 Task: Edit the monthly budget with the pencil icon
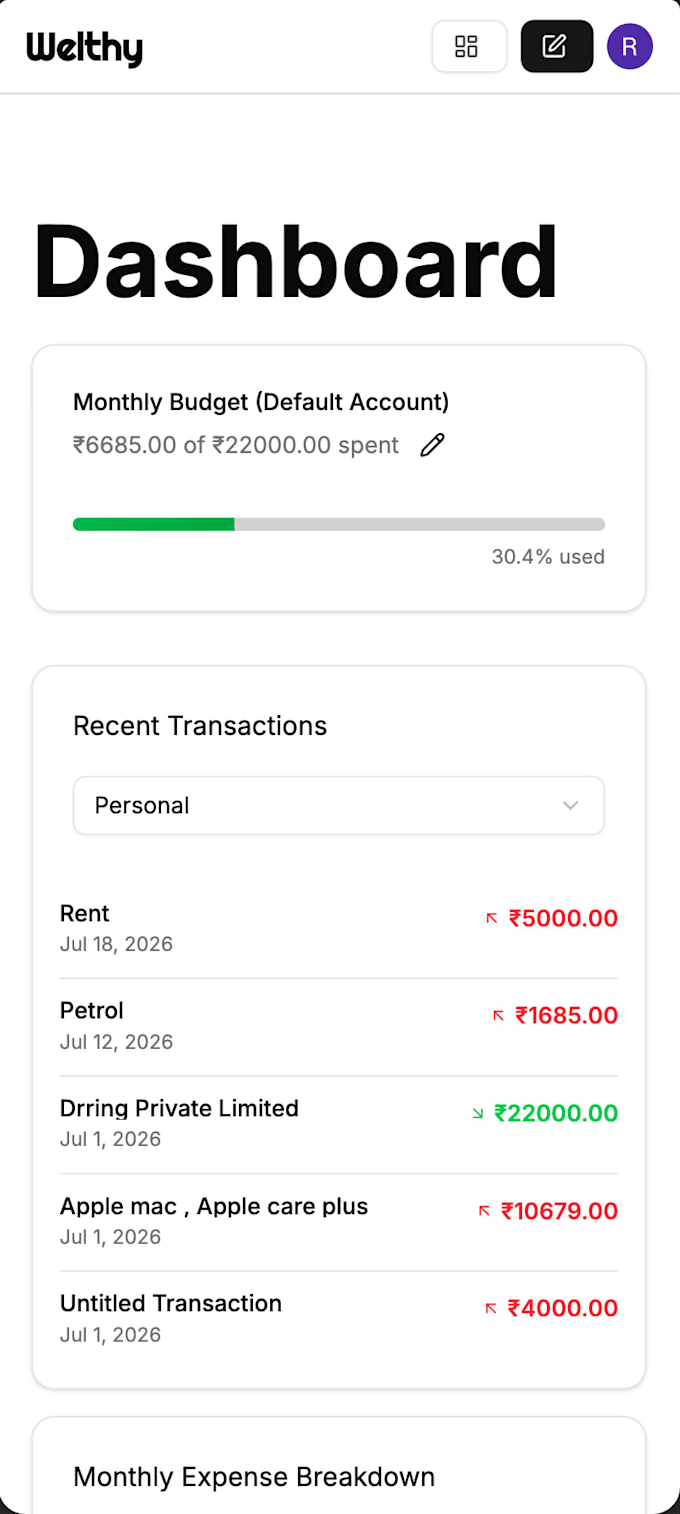(432, 445)
